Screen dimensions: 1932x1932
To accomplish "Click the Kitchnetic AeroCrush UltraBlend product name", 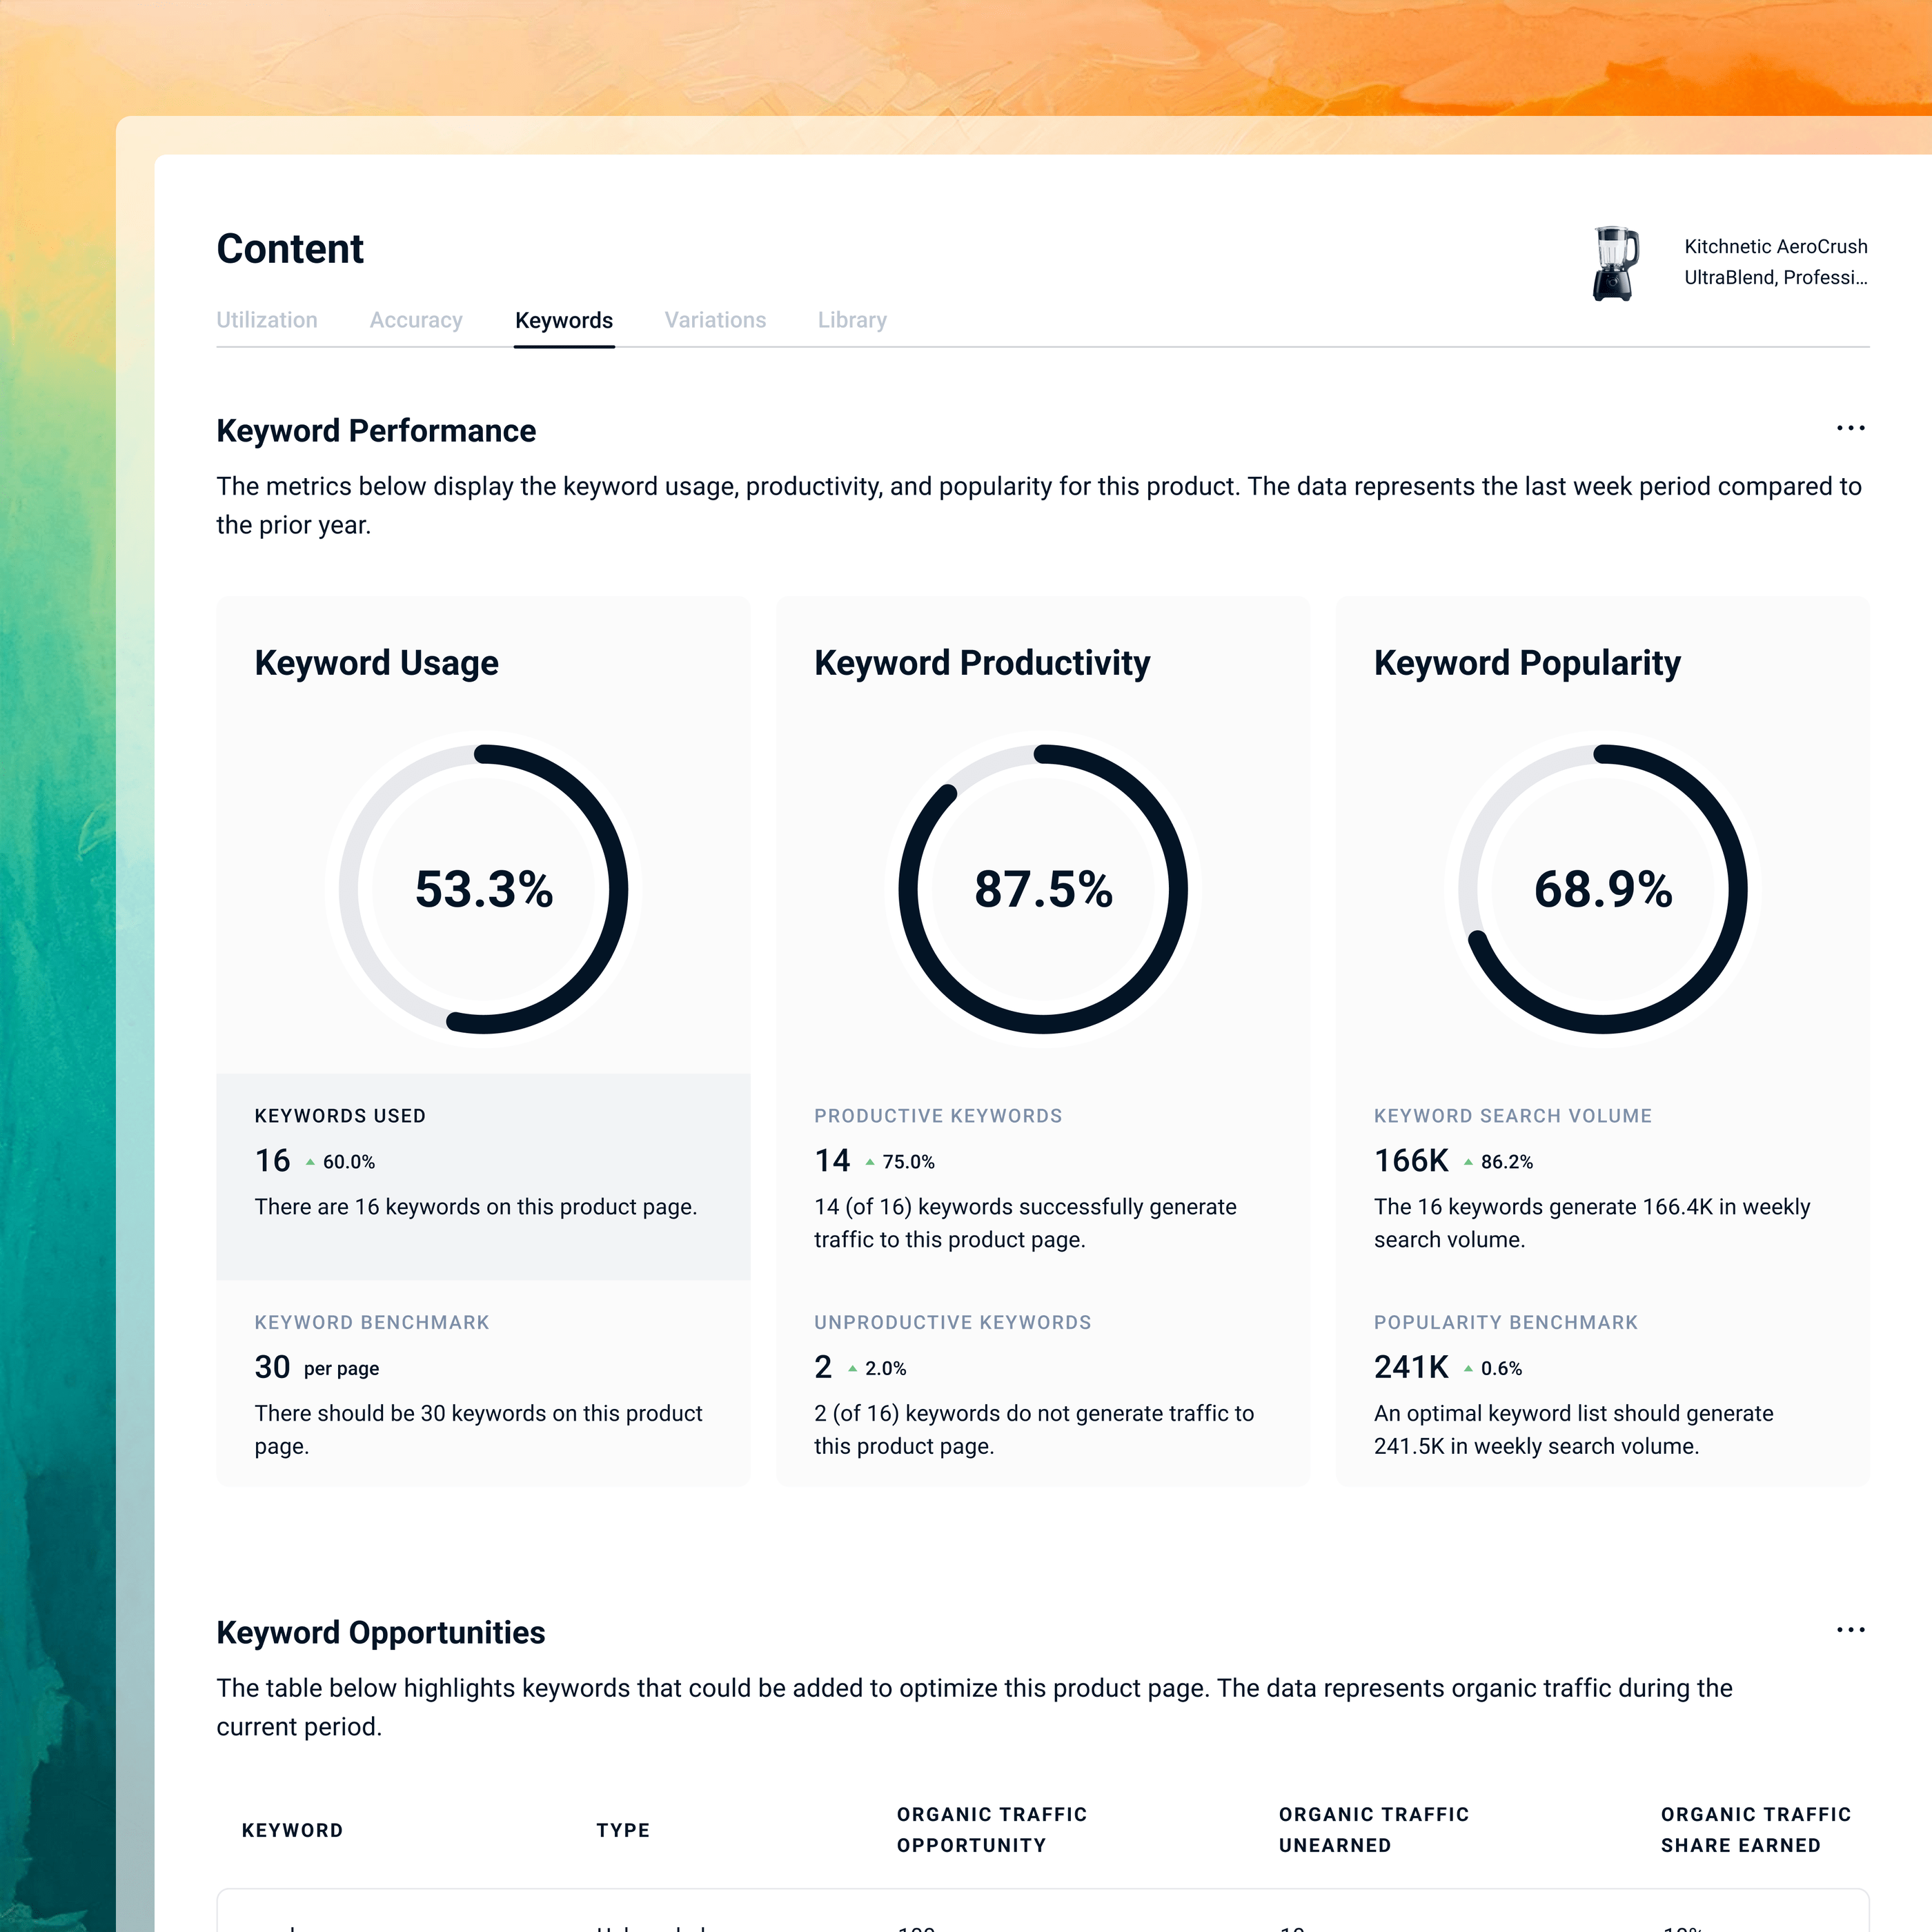I will (x=1775, y=262).
